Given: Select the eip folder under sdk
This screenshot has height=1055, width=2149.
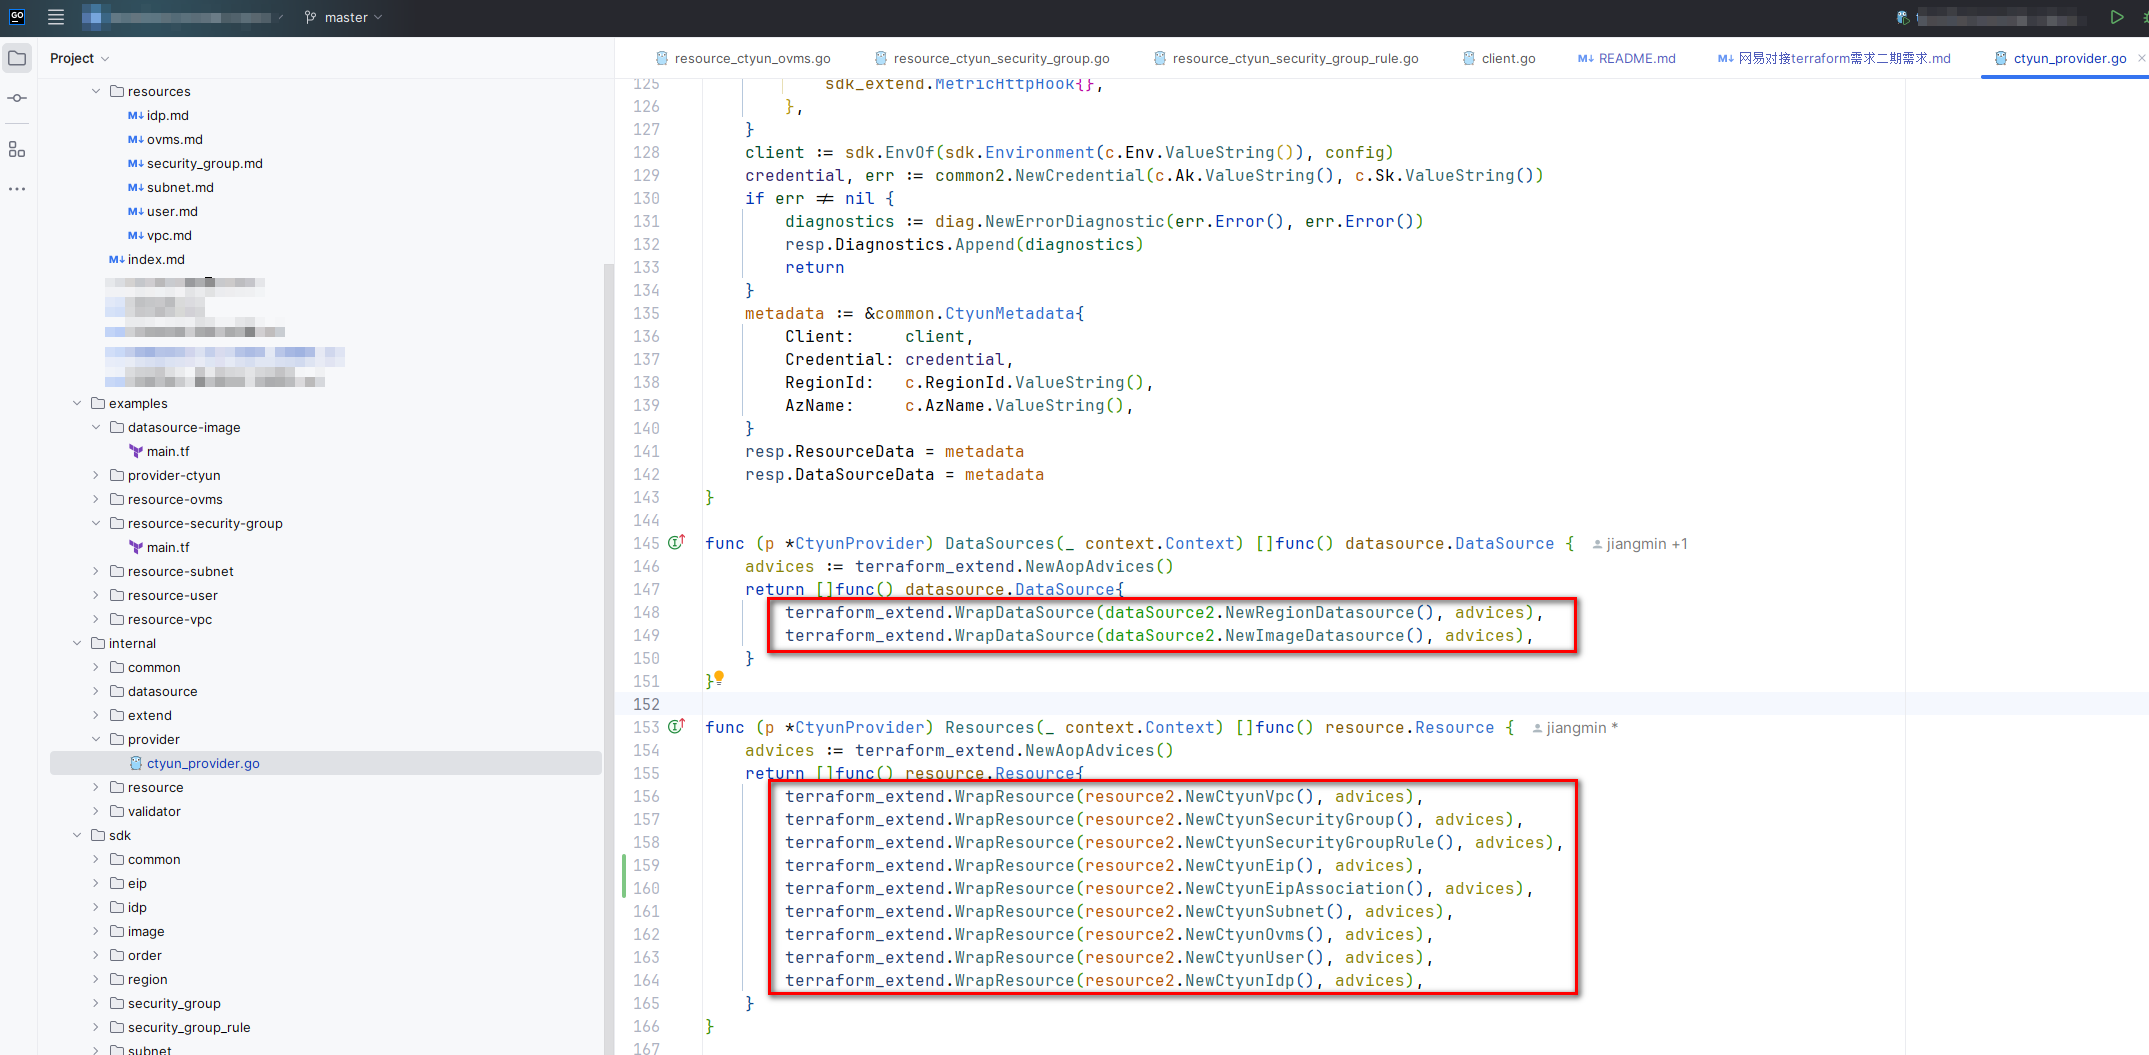Looking at the screenshot, I should 137,883.
